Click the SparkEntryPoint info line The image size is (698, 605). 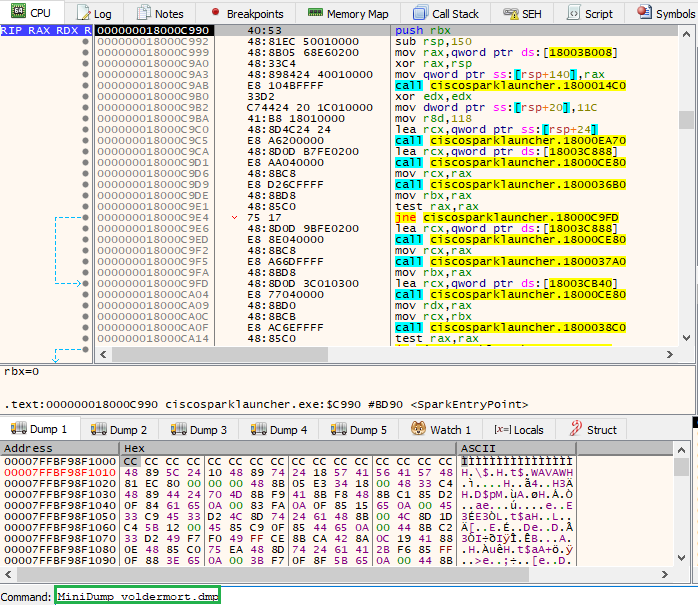(266, 404)
